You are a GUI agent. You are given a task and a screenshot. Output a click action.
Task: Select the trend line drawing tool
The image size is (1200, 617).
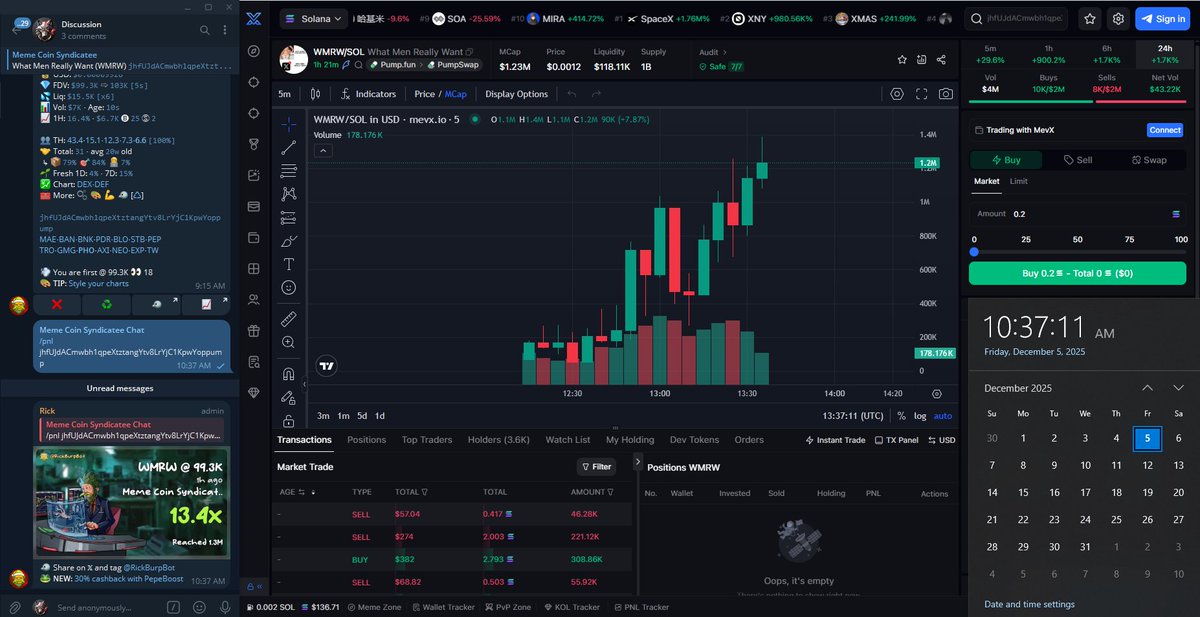(289, 148)
